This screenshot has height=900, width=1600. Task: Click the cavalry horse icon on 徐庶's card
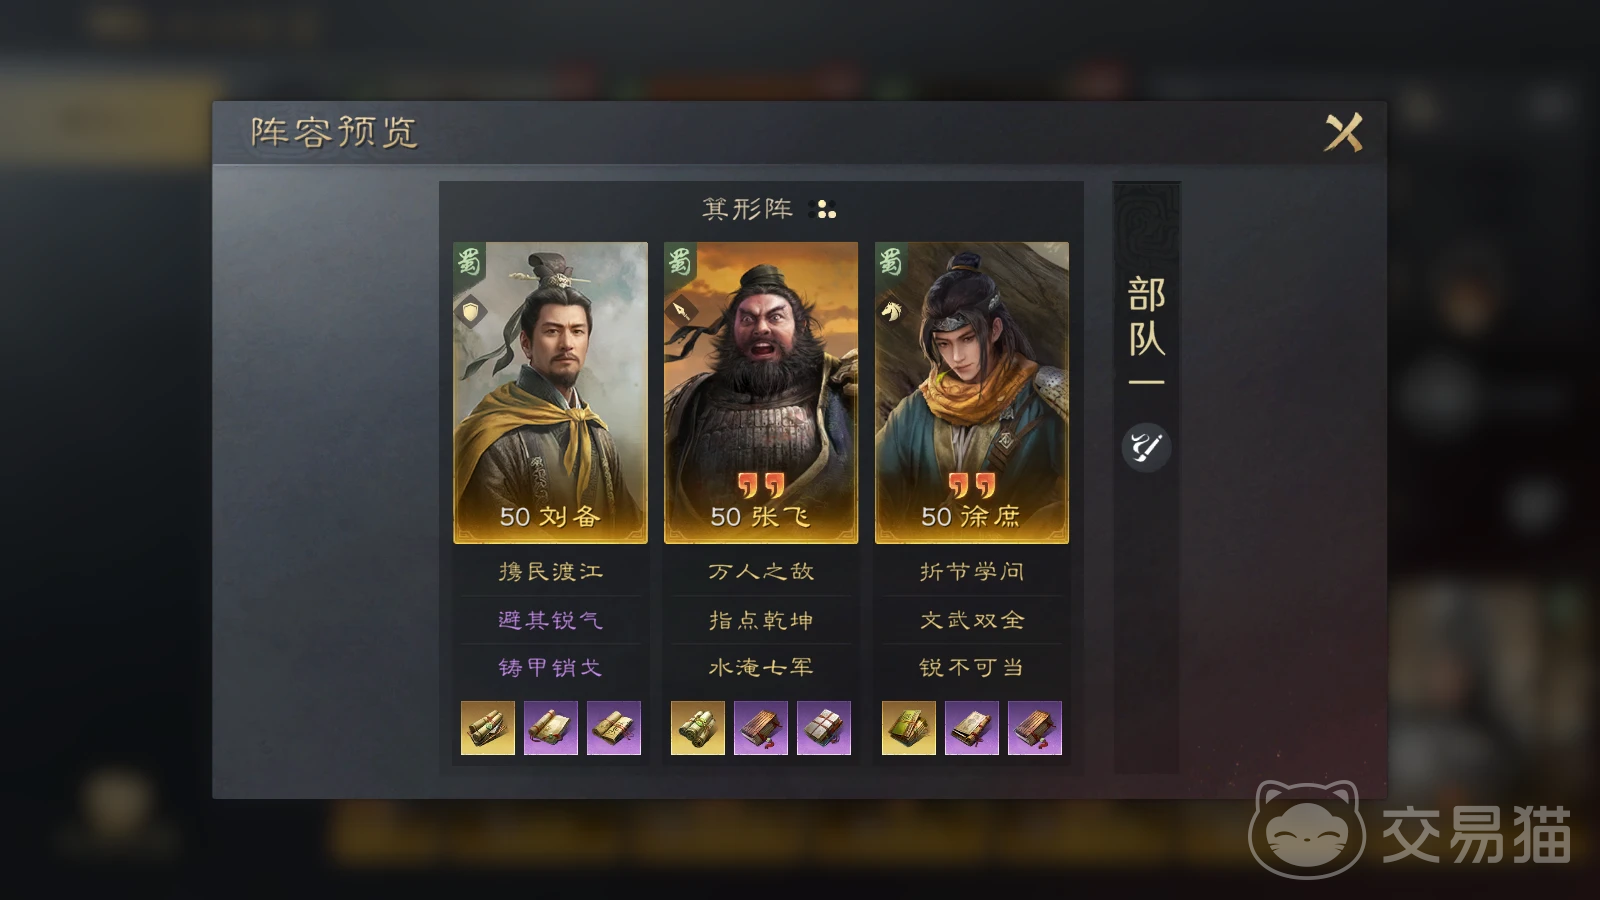click(x=892, y=311)
